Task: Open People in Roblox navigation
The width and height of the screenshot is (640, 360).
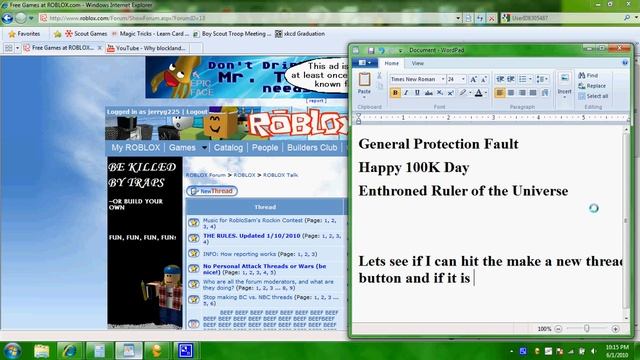Action: pos(265,148)
